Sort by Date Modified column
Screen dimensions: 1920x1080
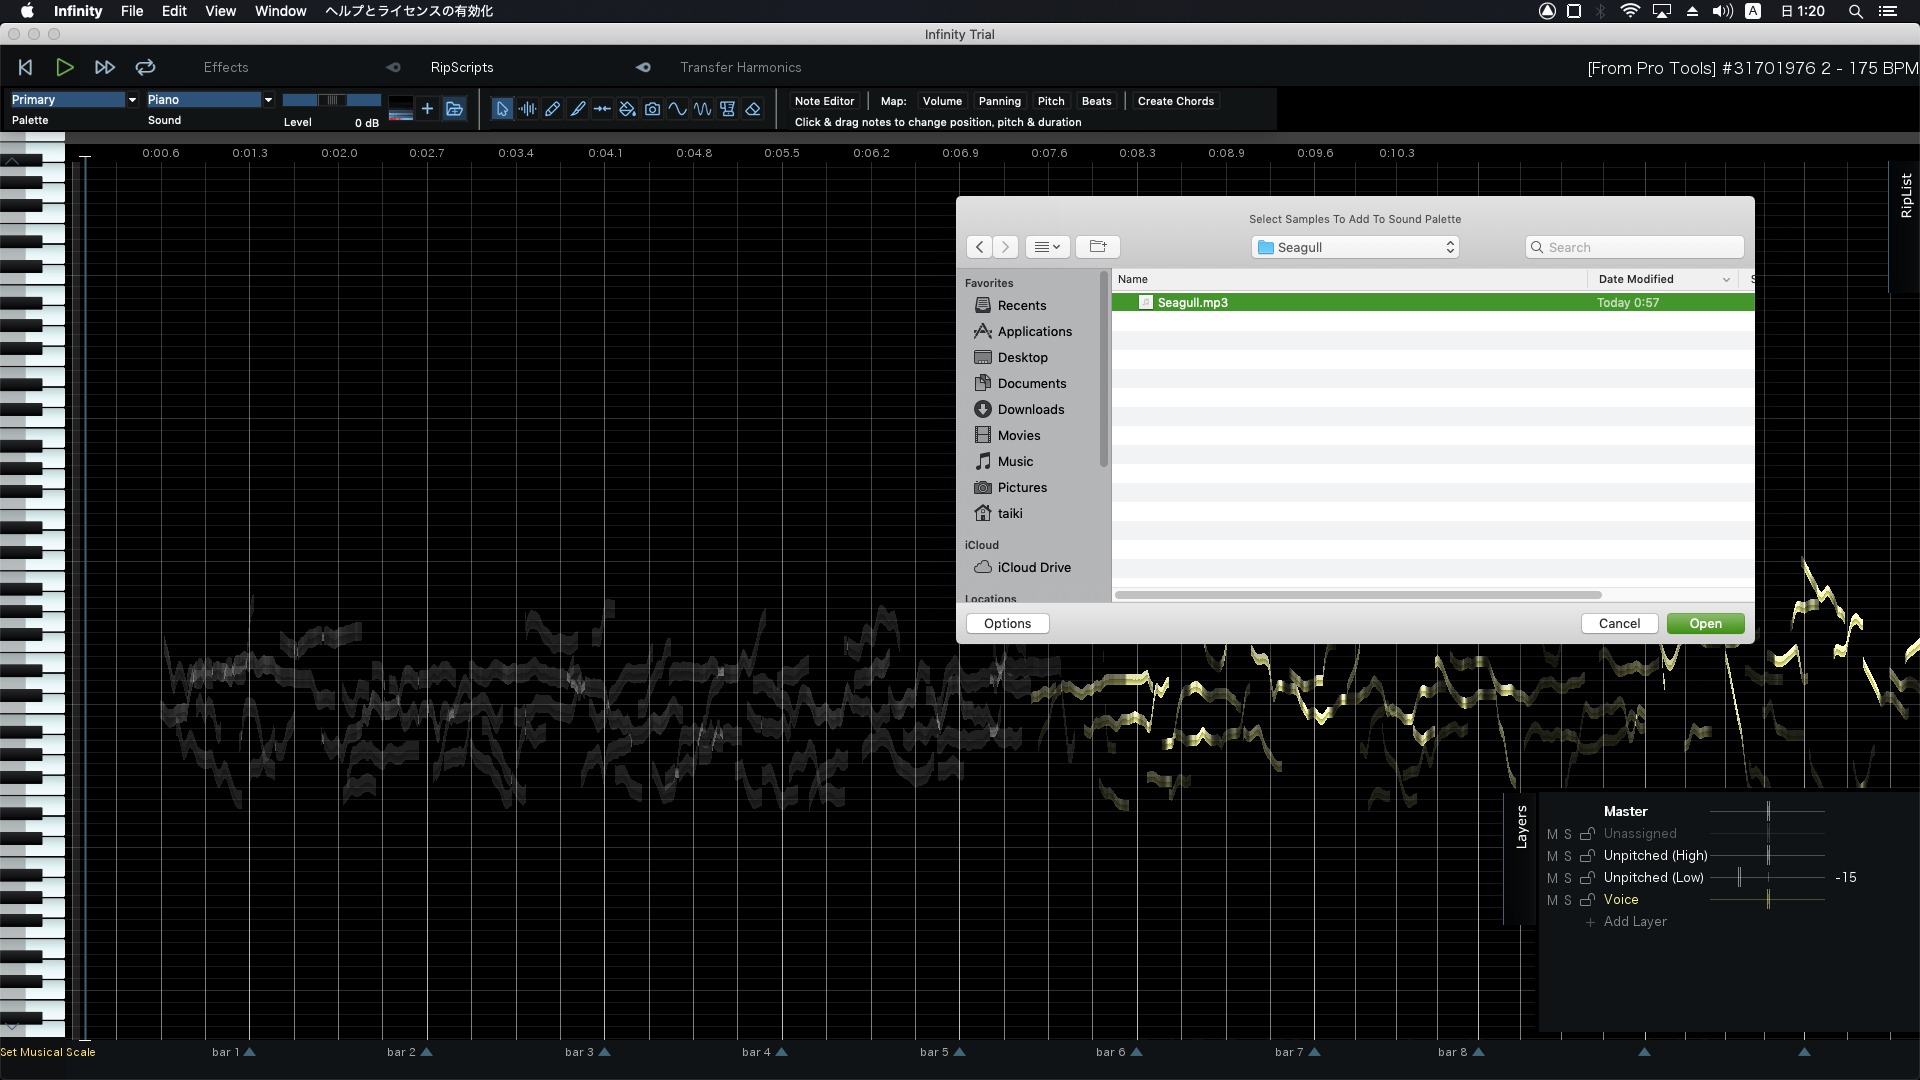1664,279
